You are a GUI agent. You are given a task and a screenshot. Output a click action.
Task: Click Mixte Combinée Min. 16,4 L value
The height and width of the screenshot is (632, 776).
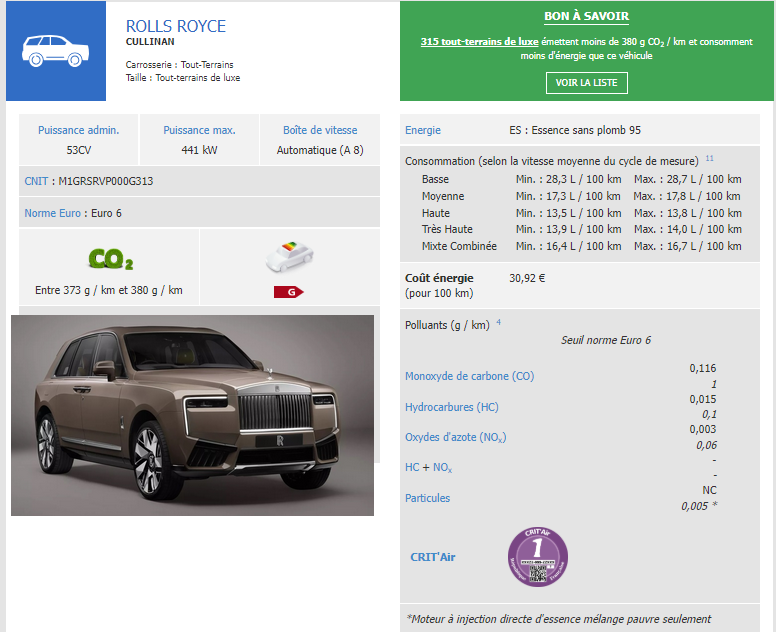click(569, 246)
